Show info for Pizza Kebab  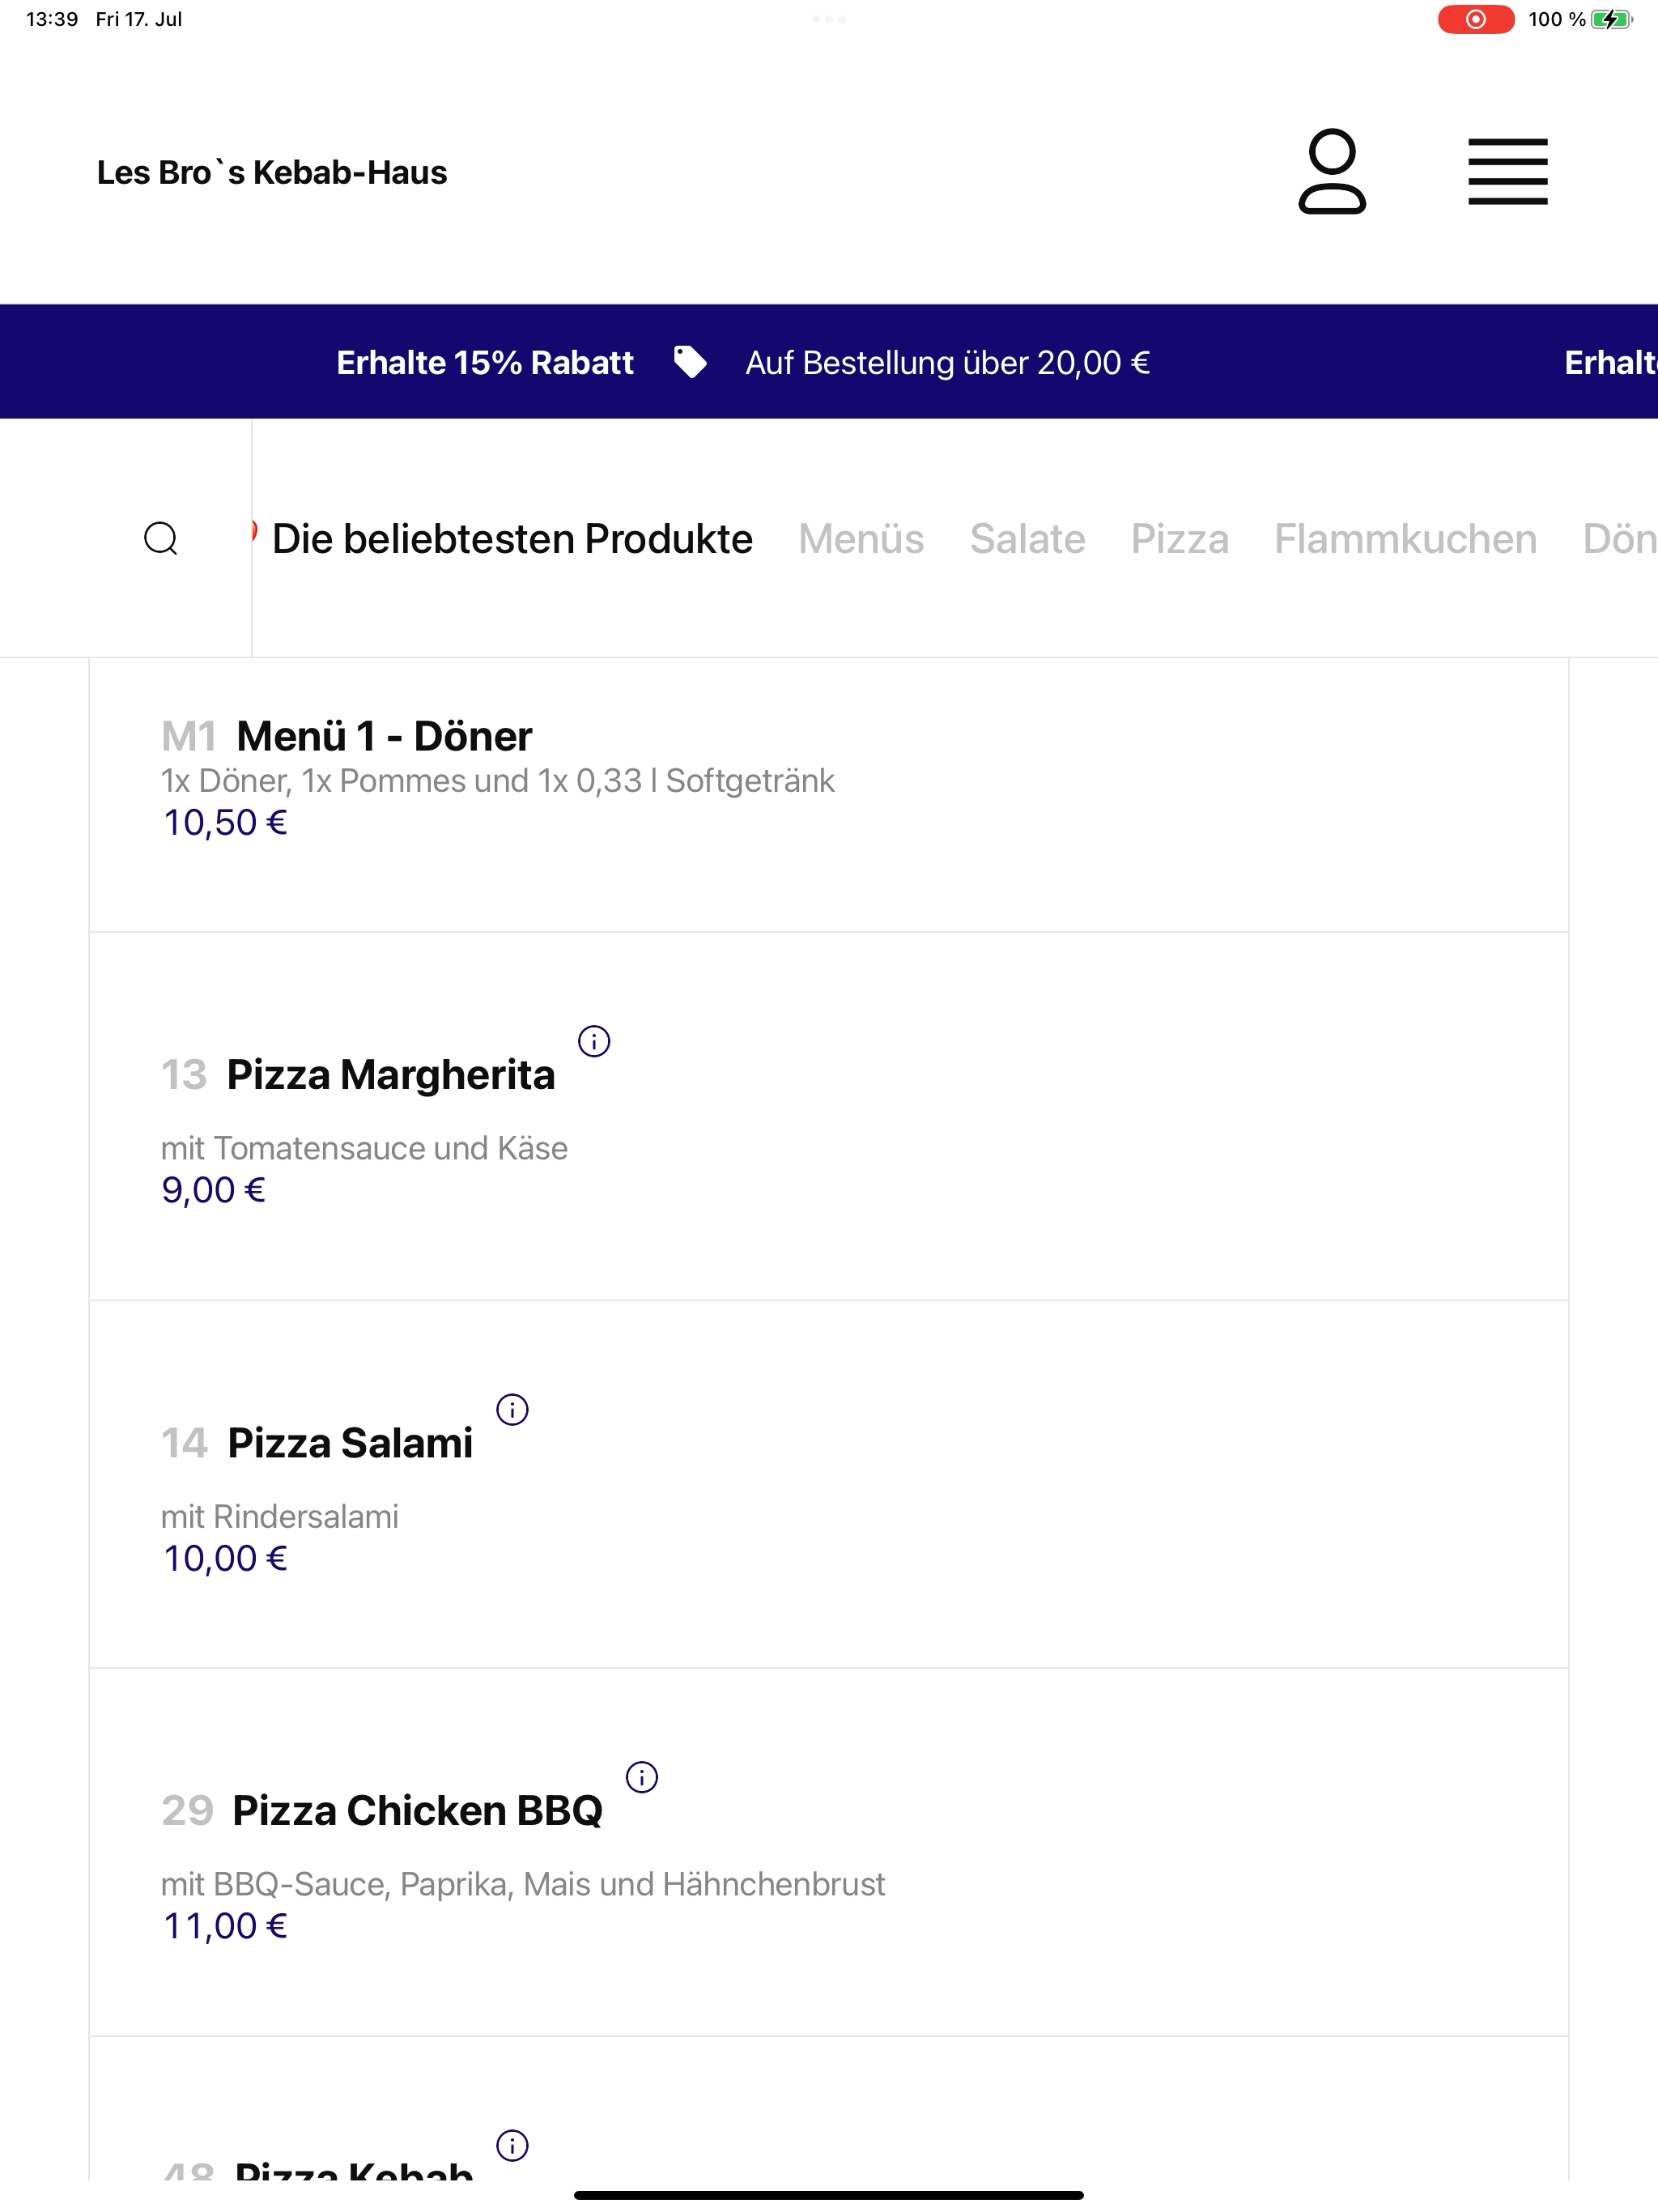coord(512,2145)
